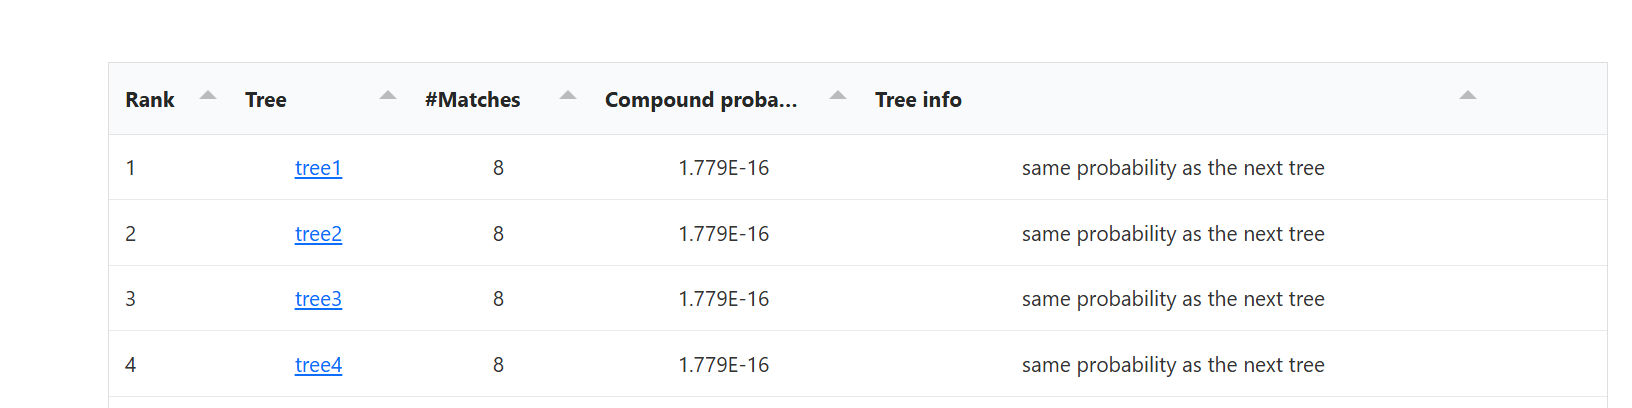Image resolution: width=1632 pixels, height=408 pixels.
Task: Click the sort arrow beside Rank
Action: pos(208,96)
